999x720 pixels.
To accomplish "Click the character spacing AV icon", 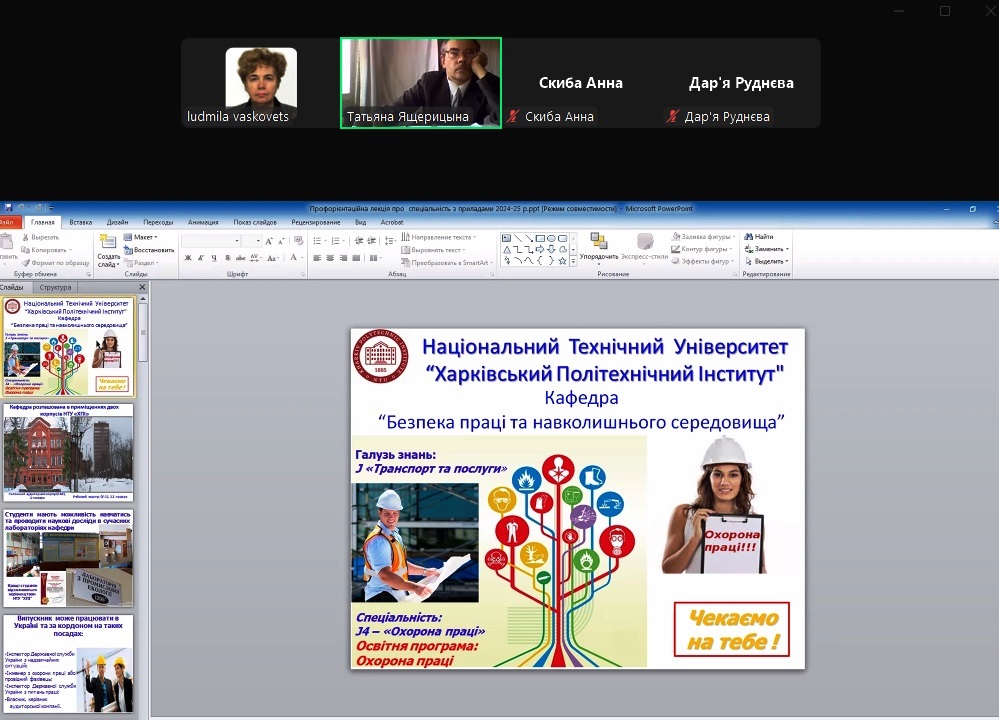I will point(255,258).
